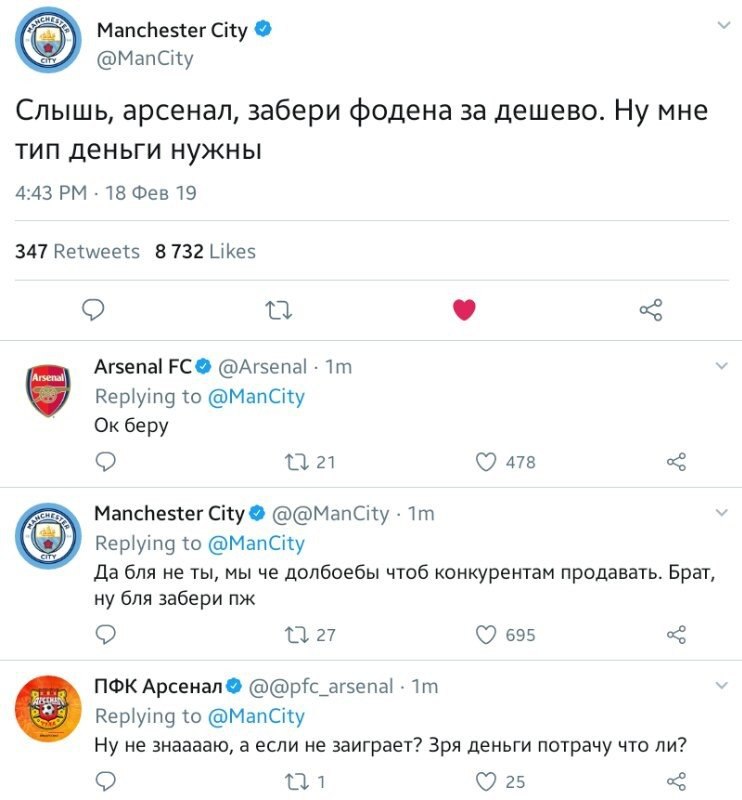This screenshot has height=800, width=742.
Task: Open options chevron on main tweet
Action: click(724, 25)
